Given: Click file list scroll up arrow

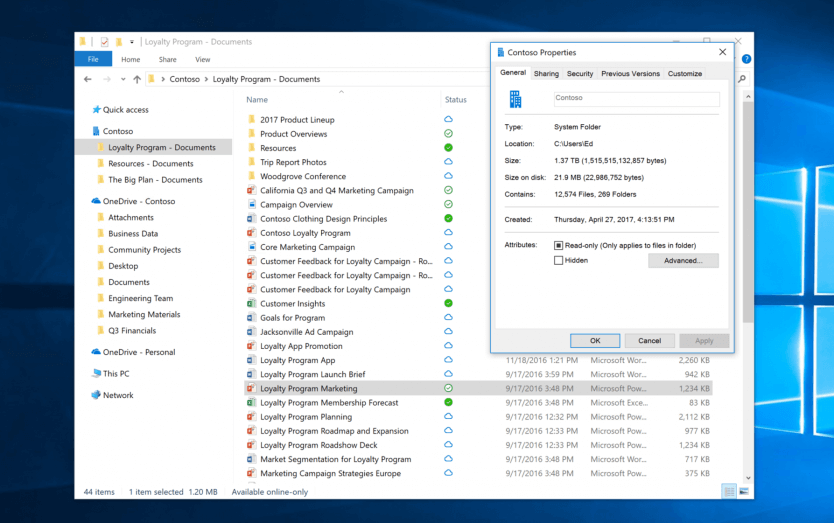Looking at the screenshot, I should point(748,97).
